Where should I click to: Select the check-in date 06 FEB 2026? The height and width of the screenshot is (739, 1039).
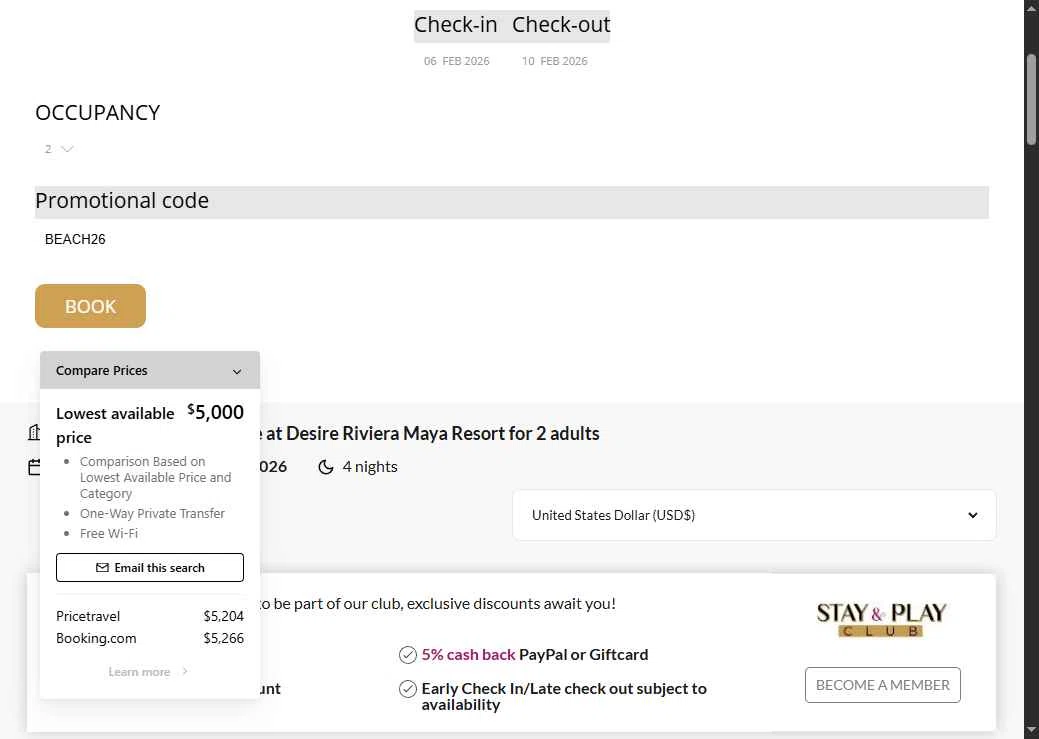[x=457, y=61]
